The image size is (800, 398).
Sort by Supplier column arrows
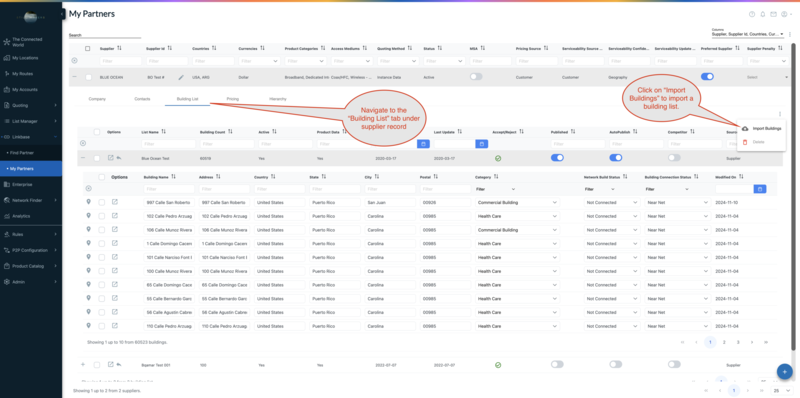click(119, 48)
